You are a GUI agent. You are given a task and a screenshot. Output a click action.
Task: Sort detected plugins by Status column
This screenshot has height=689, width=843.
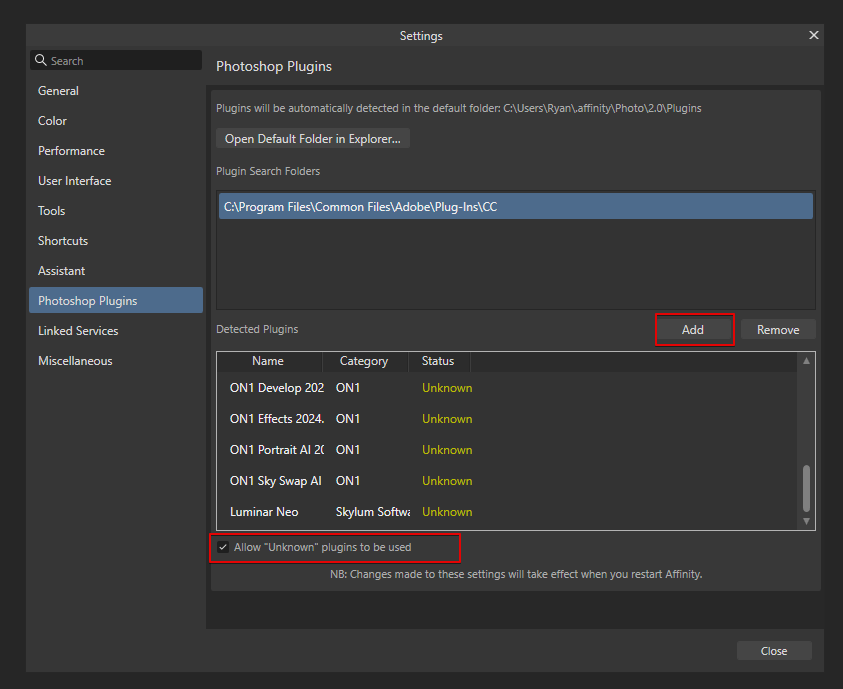[438, 361]
